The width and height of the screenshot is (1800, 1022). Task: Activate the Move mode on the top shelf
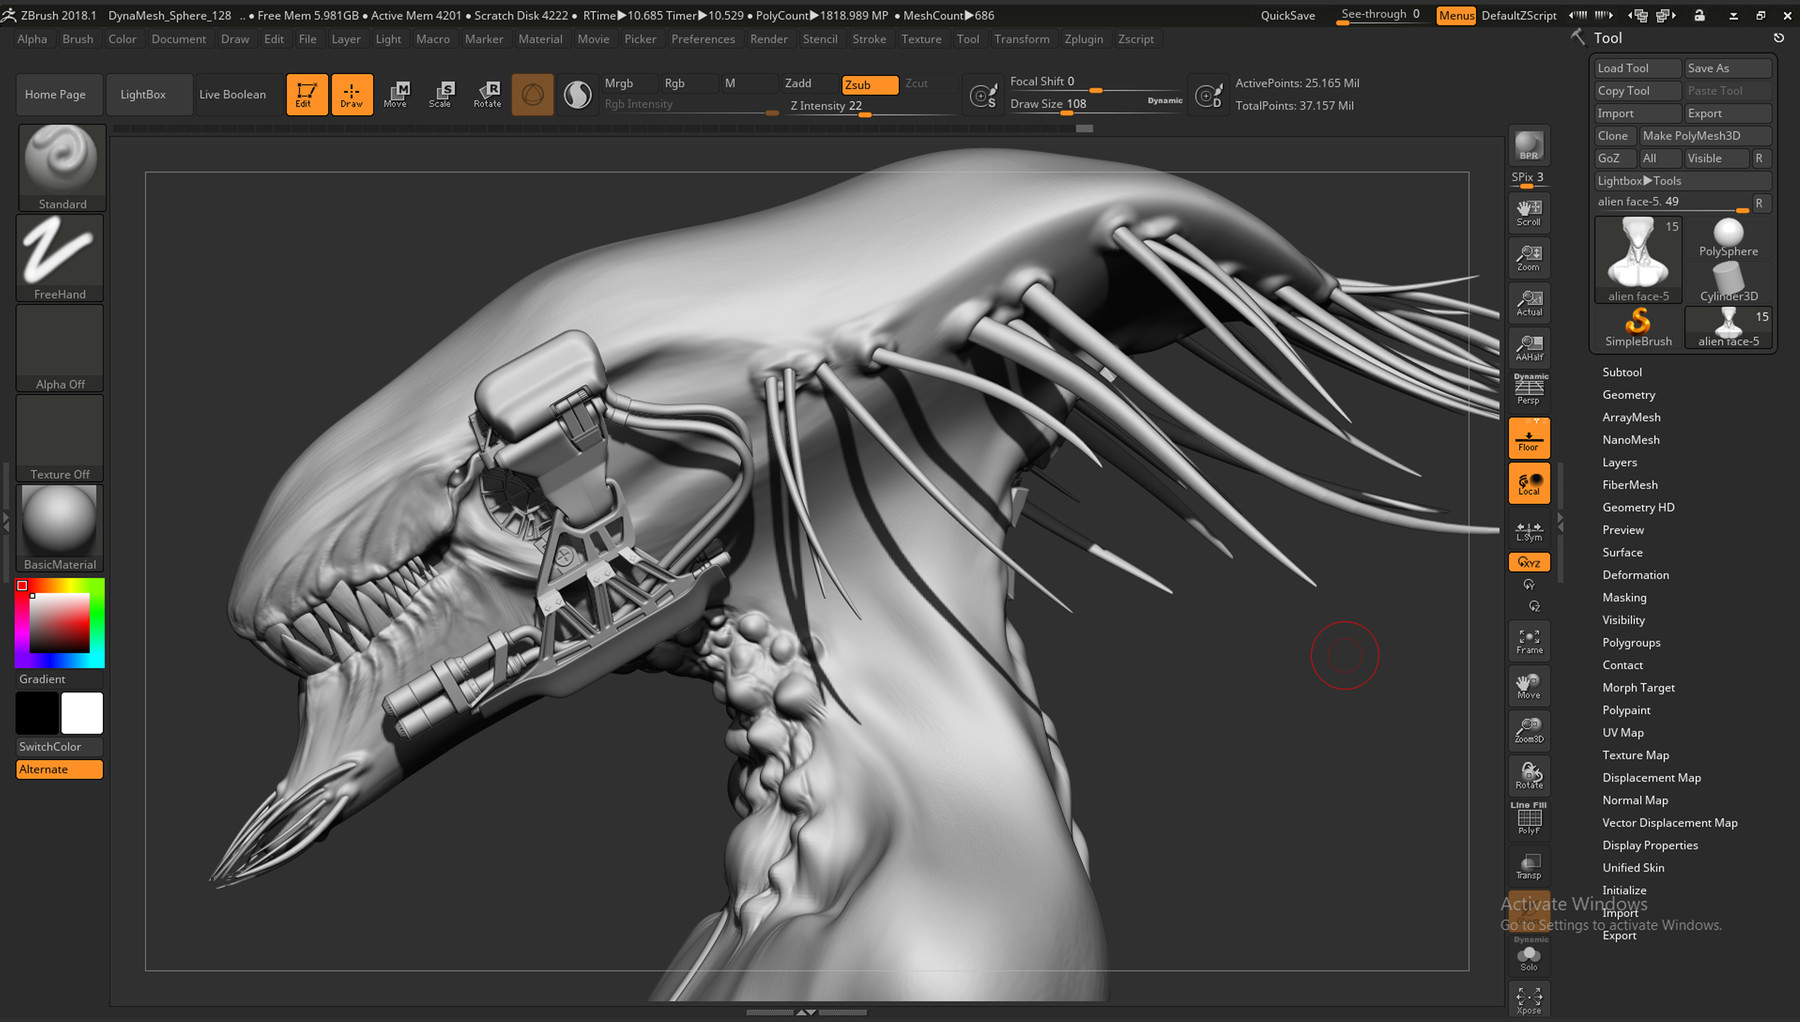point(397,94)
